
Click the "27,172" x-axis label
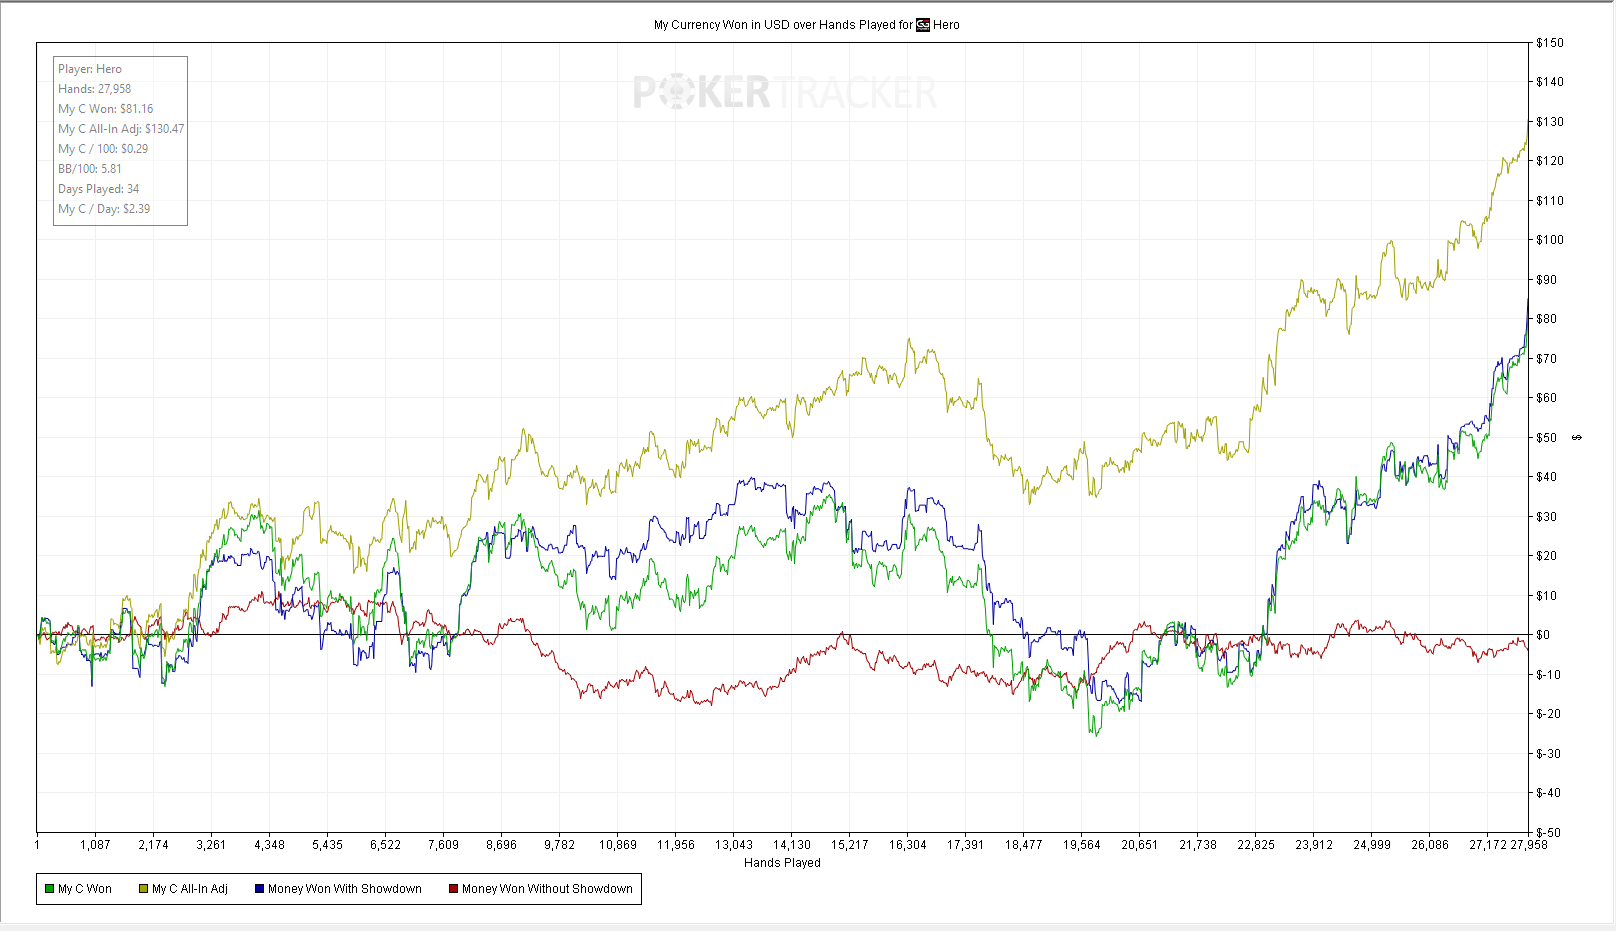1488,845
